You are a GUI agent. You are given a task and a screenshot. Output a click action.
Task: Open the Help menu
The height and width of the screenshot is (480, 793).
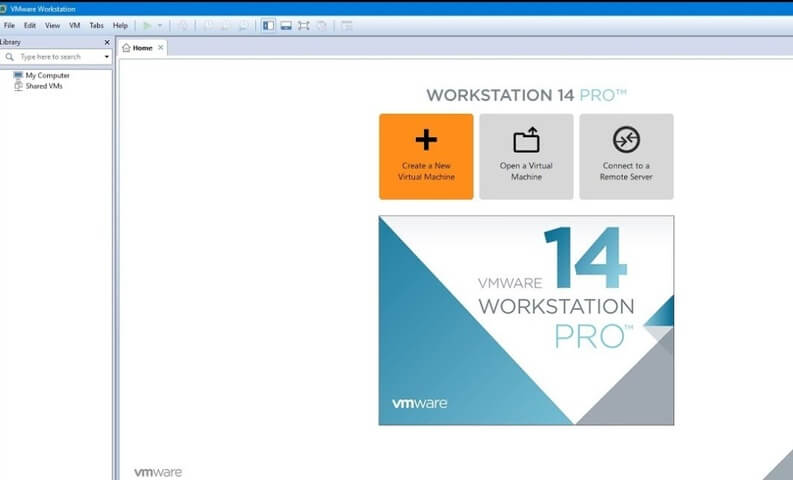tap(120, 25)
